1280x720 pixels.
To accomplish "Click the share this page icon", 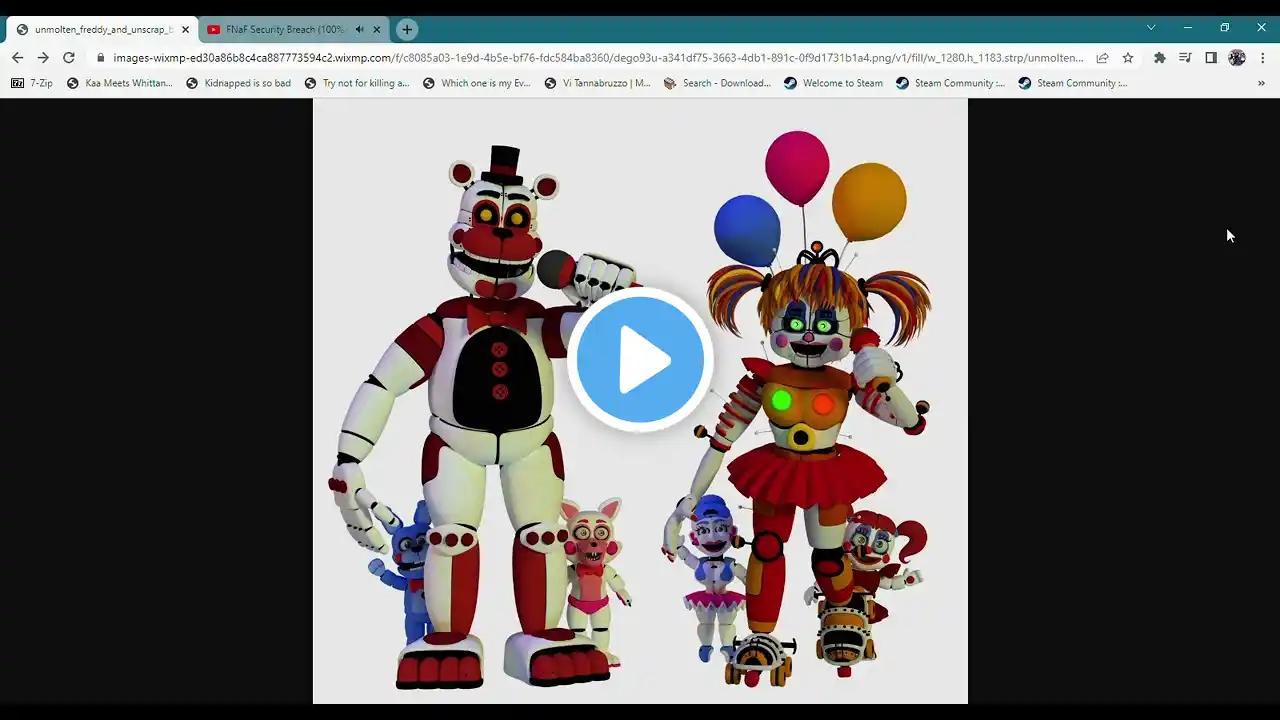I will [x=1102, y=58].
